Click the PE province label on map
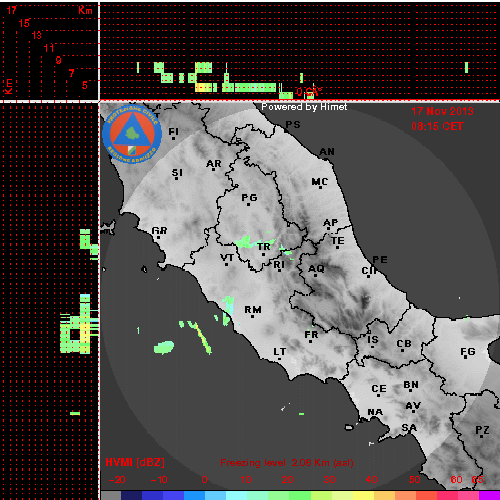 pyautogui.click(x=380, y=259)
